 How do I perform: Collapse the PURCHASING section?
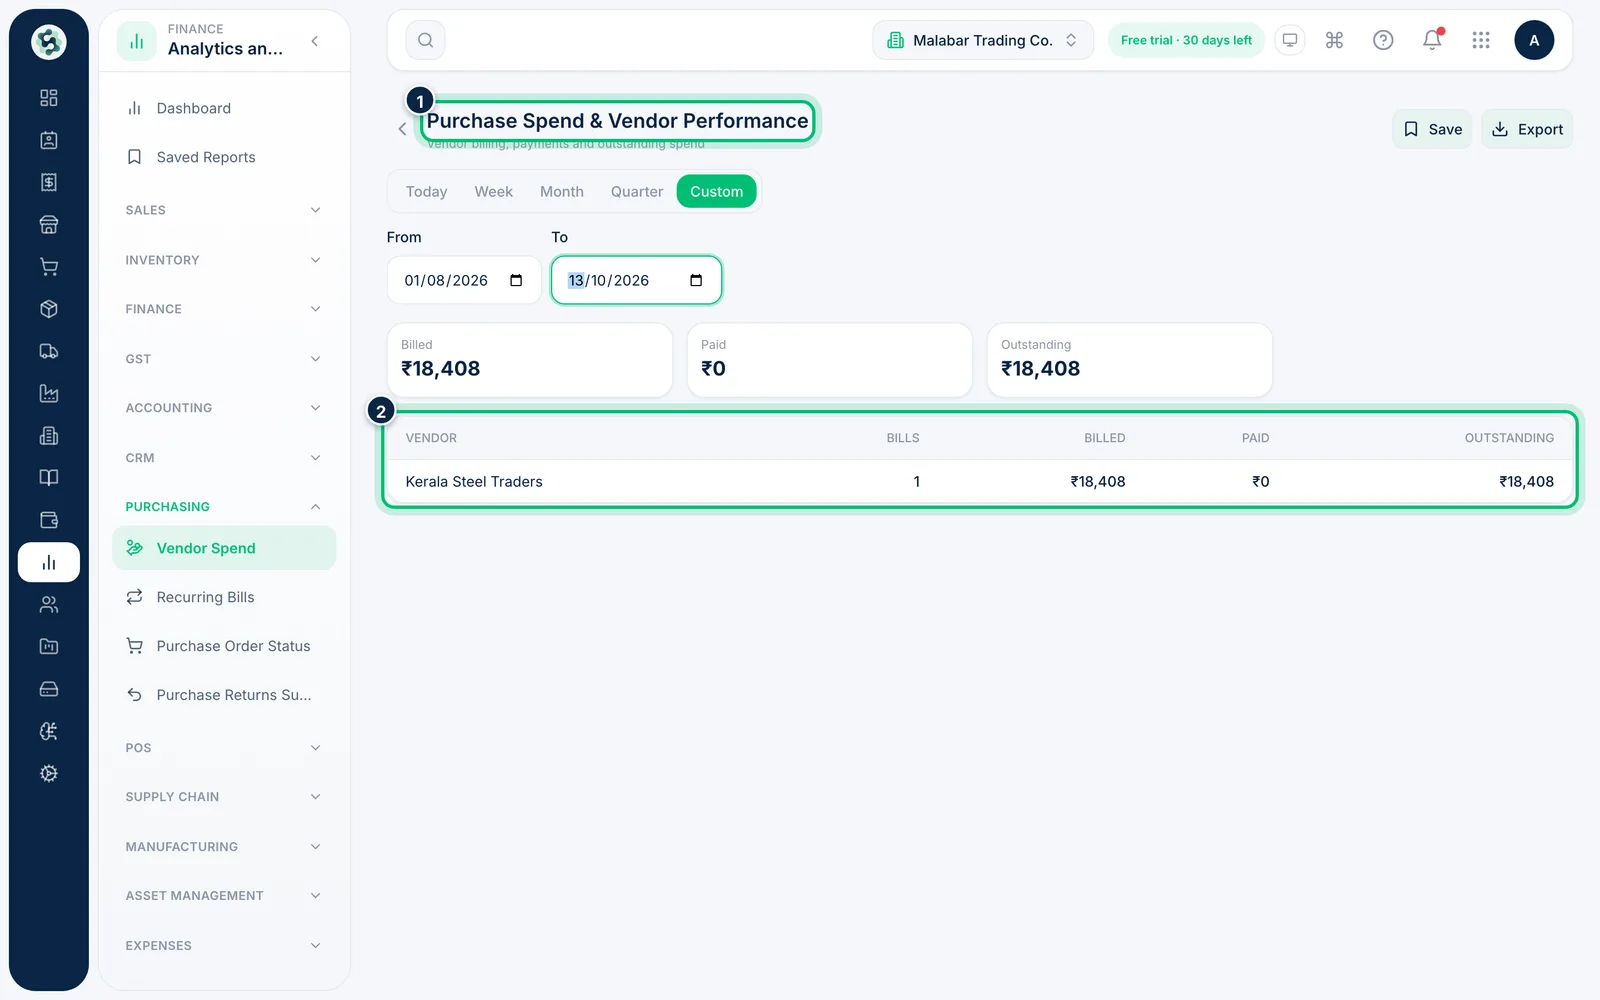tap(223, 507)
